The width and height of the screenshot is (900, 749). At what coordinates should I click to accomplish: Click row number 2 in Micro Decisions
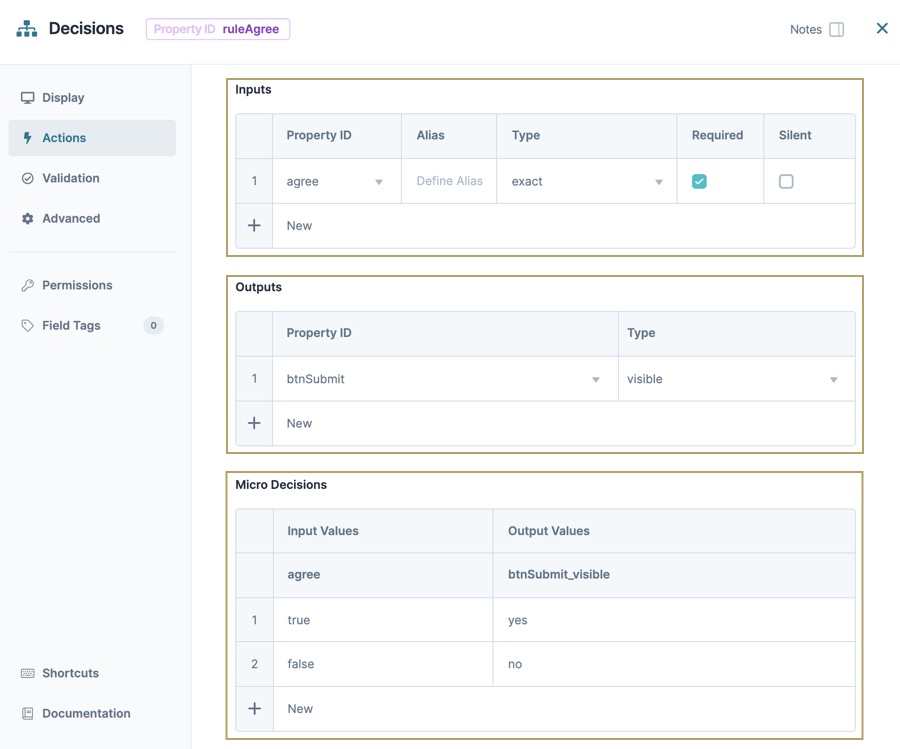[x=254, y=664]
